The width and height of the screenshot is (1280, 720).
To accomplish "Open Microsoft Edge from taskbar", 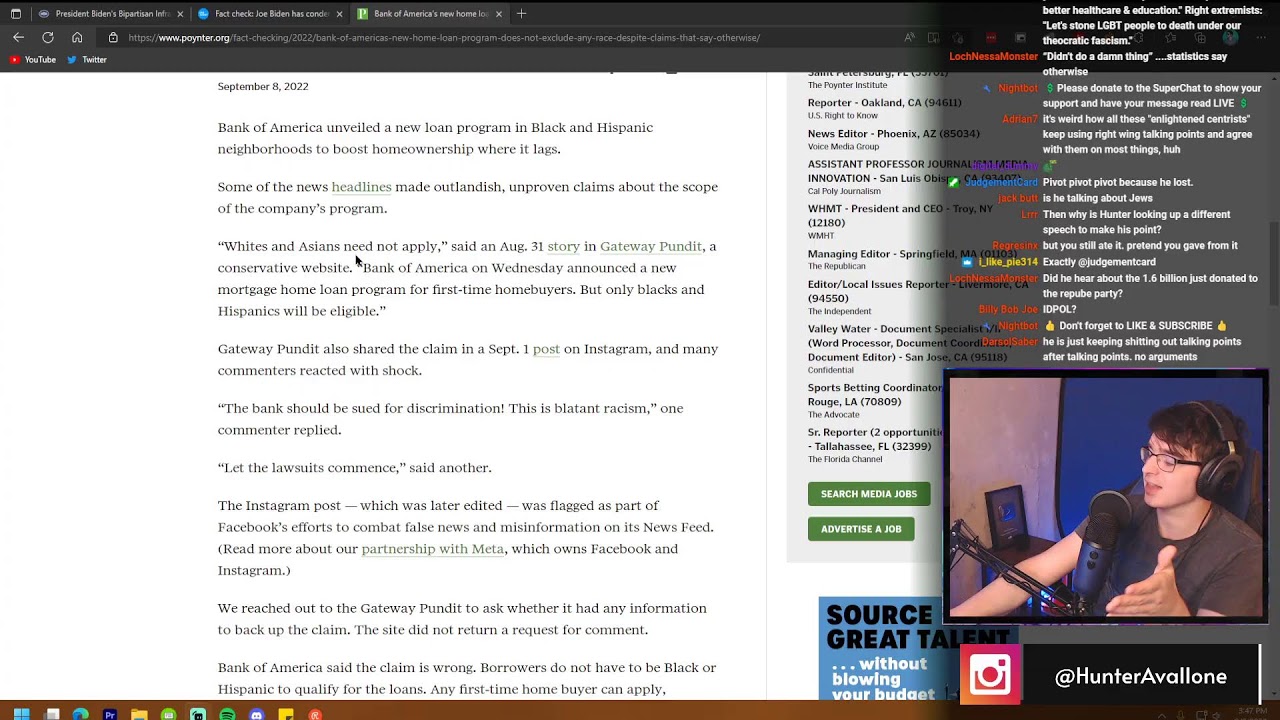I will 81,714.
